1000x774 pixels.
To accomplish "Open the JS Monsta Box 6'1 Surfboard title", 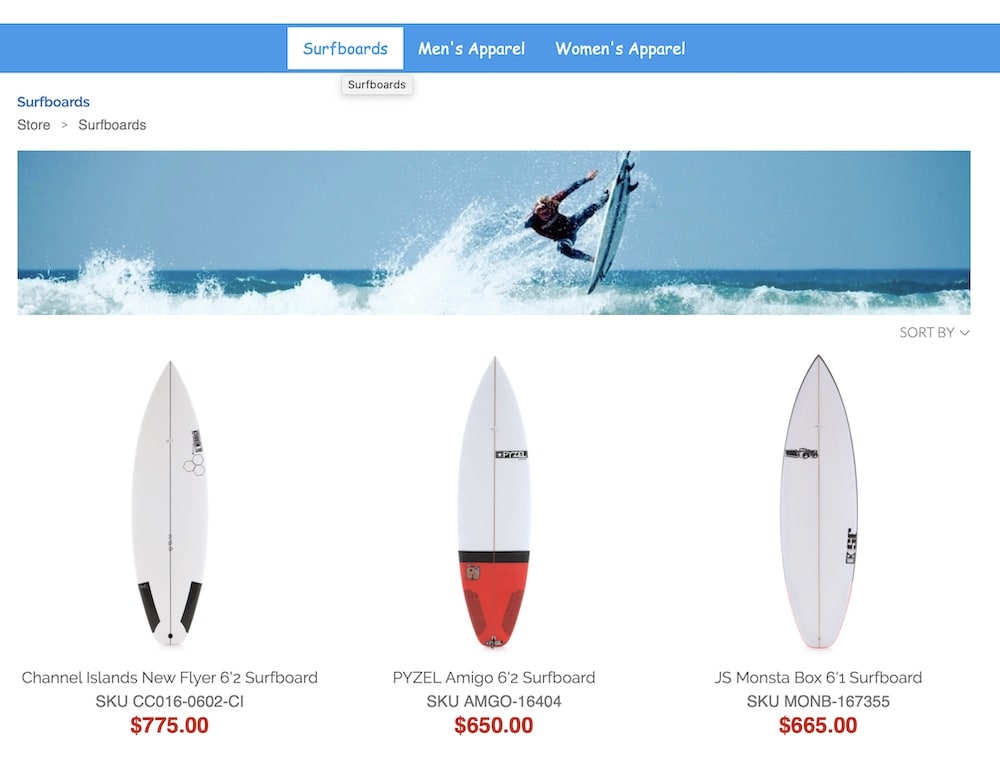I will pyautogui.click(x=818, y=677).
